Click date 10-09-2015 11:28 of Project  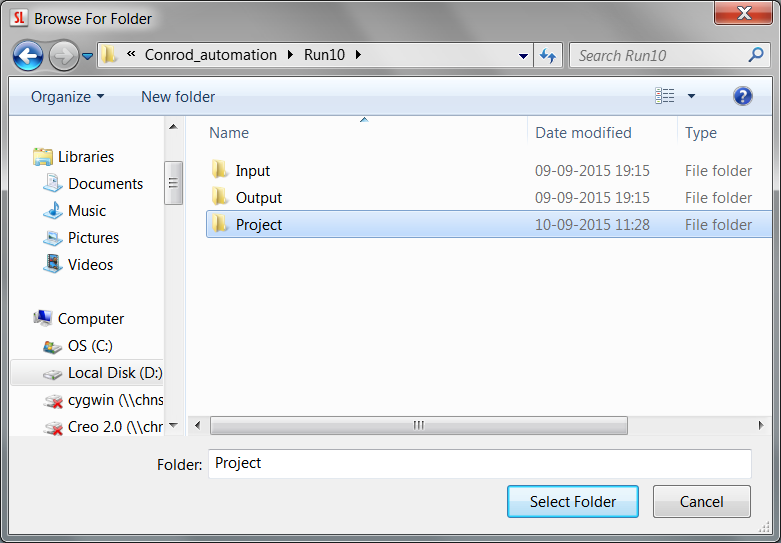592,225
